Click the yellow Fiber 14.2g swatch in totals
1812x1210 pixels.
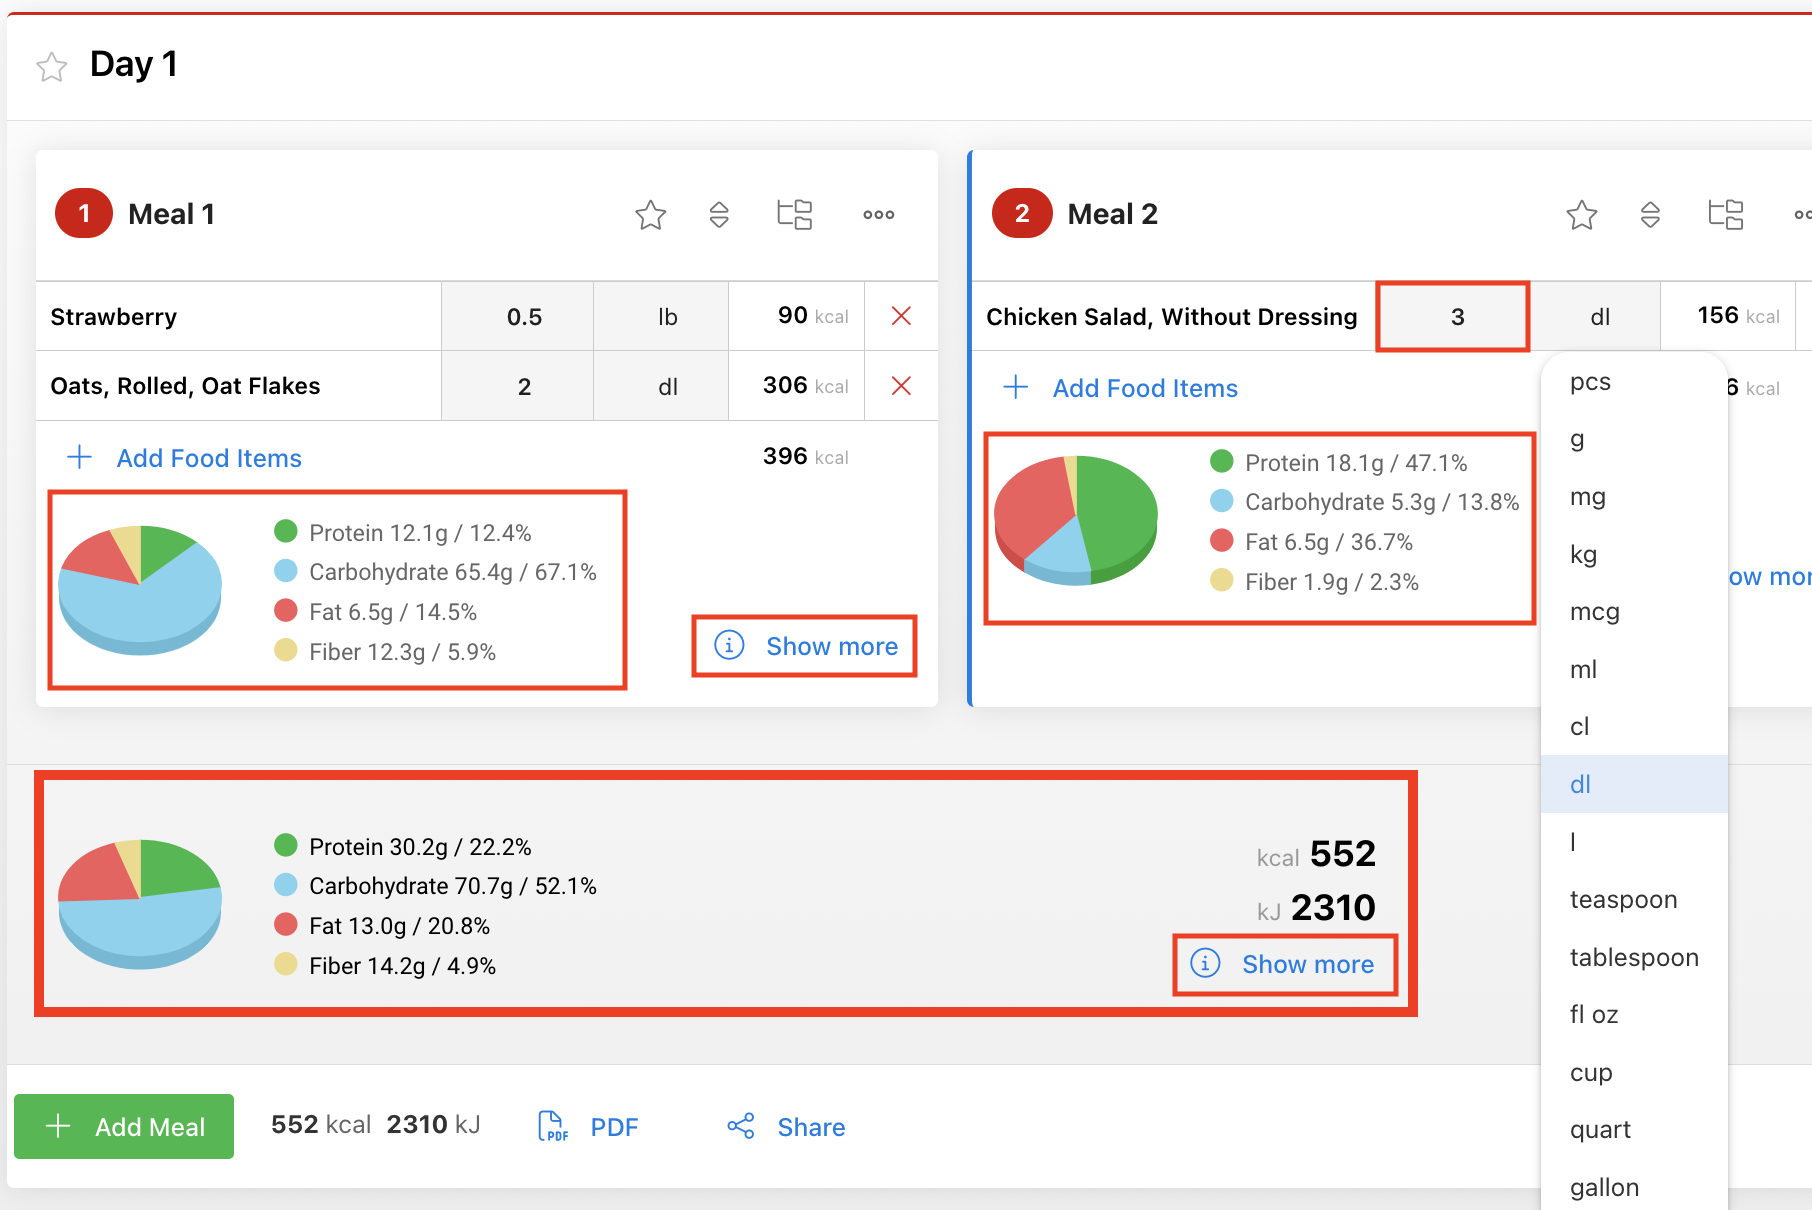286,964
